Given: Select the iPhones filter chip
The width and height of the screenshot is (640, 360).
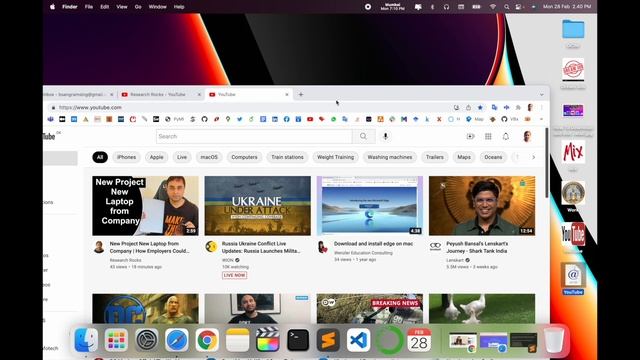Looking at the screenshot, I should 127,157.
